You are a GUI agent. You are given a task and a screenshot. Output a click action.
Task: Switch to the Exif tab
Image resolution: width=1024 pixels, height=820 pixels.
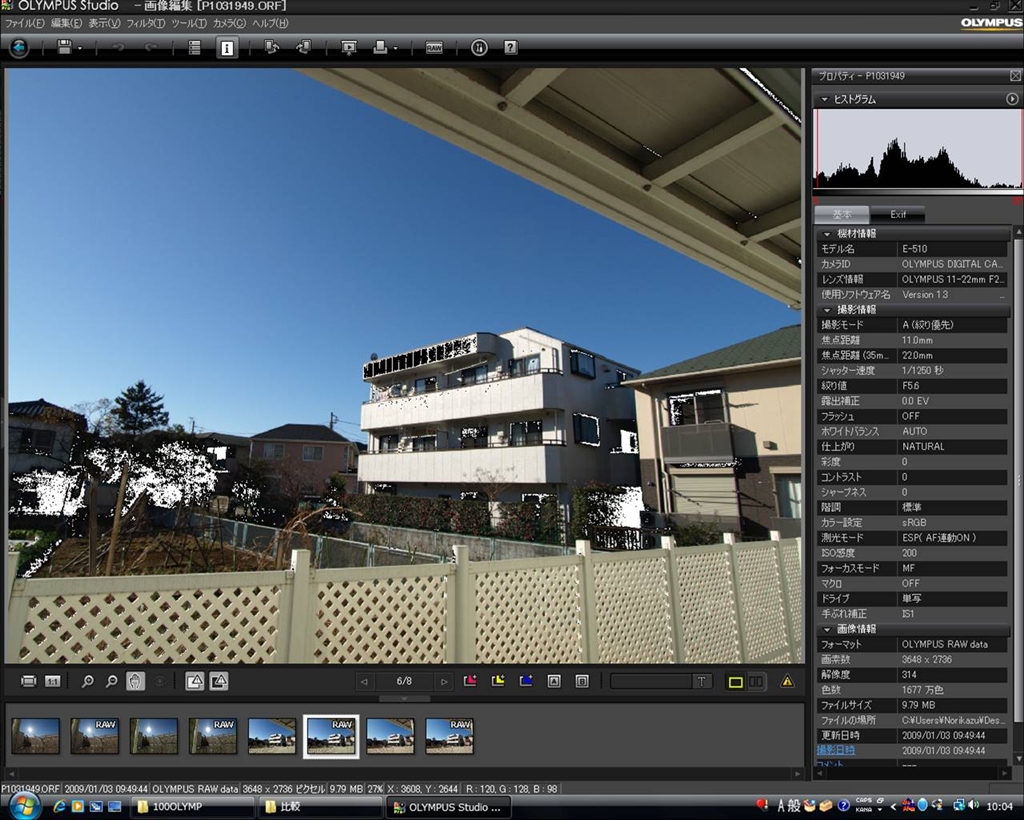898,214
